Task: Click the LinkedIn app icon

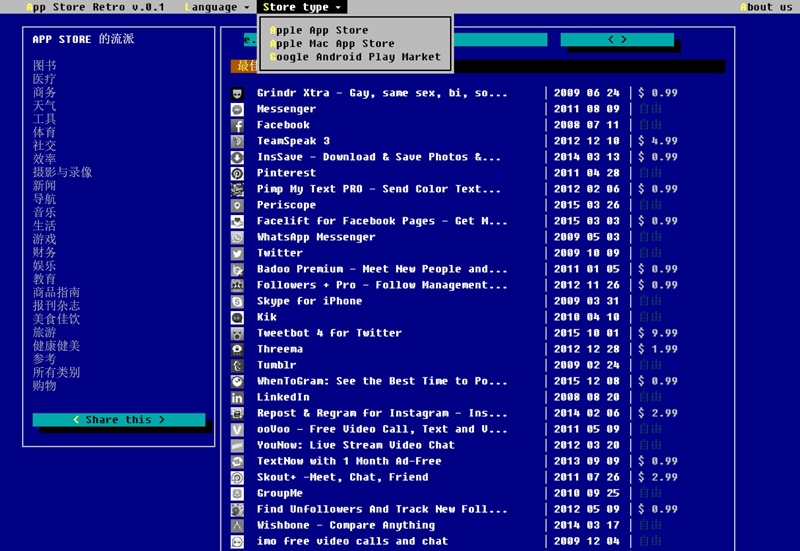Action: [237, 397]
